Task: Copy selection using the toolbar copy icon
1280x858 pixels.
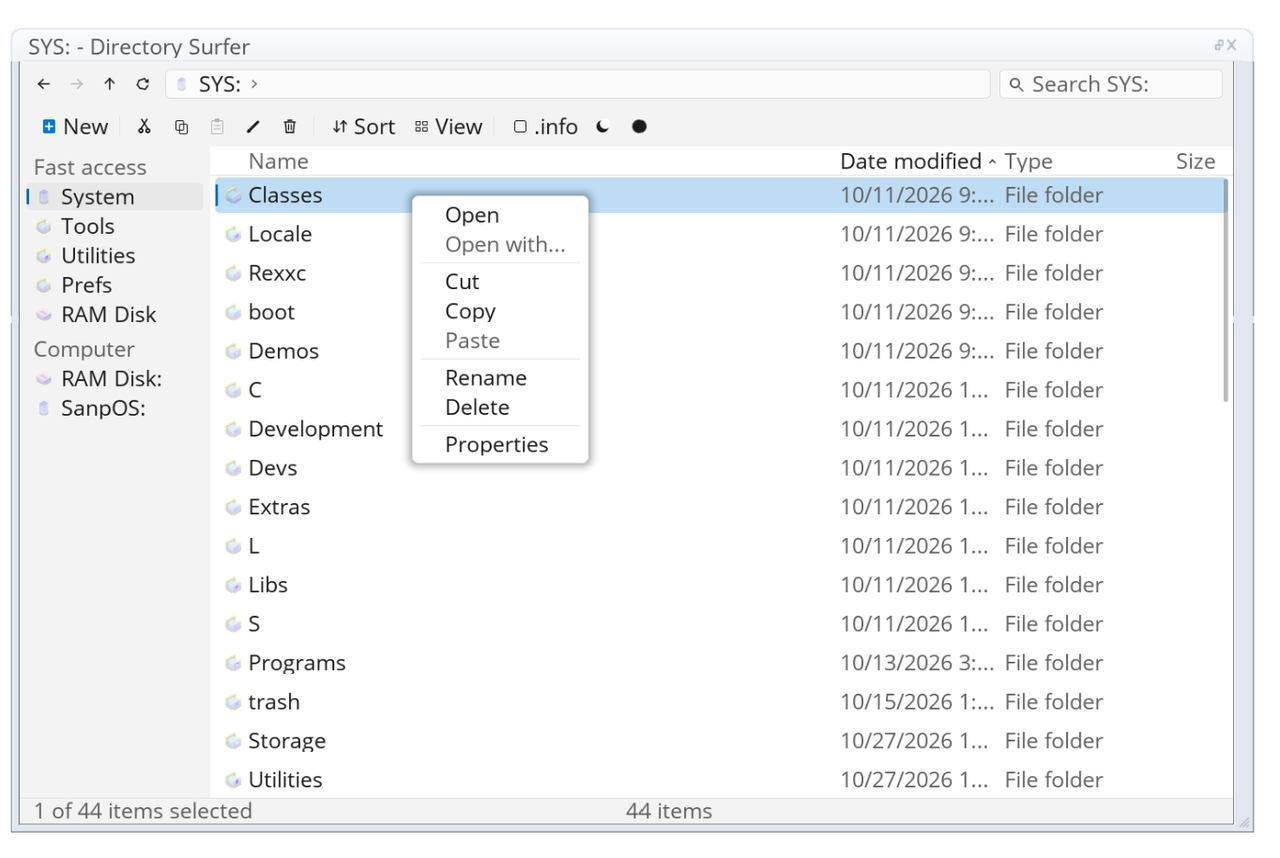Action: (181, 126)
